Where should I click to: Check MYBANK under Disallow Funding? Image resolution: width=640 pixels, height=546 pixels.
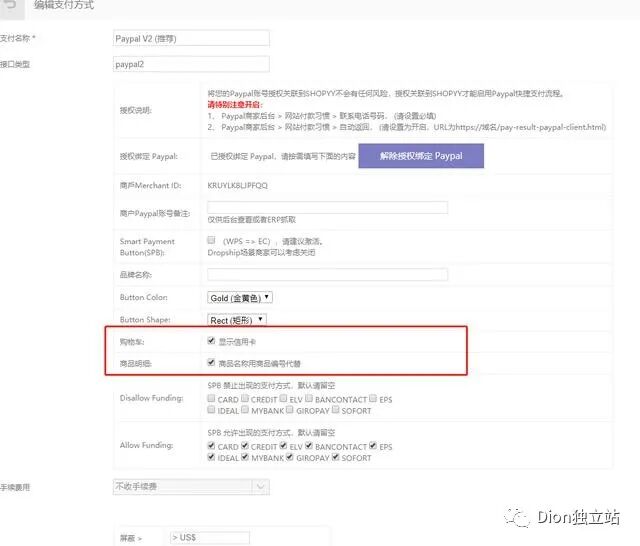(244, 410)
